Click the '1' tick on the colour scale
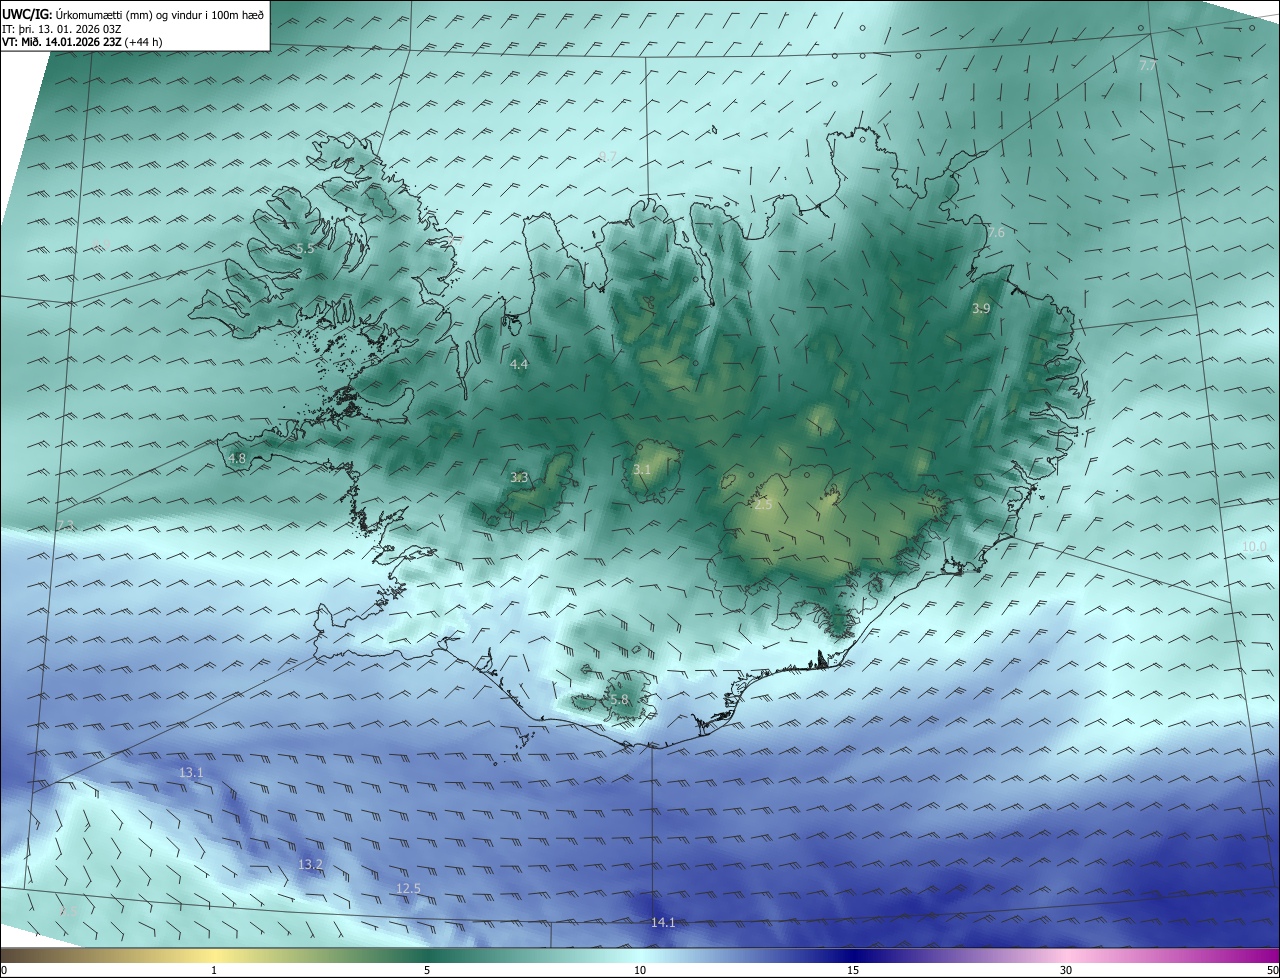Screen dimensions: 1280x978 (x=214, y=970)
